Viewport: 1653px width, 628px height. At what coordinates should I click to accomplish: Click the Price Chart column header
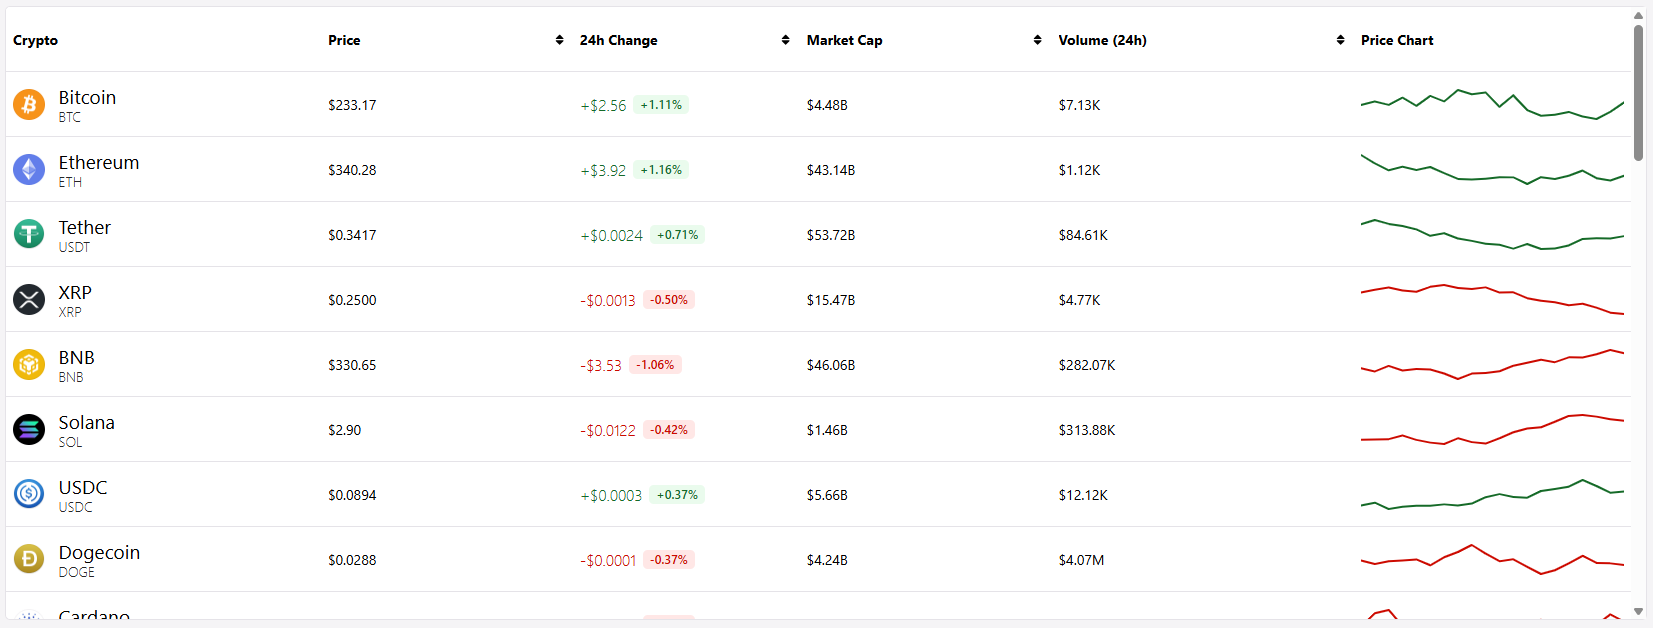coord(1397,40)
